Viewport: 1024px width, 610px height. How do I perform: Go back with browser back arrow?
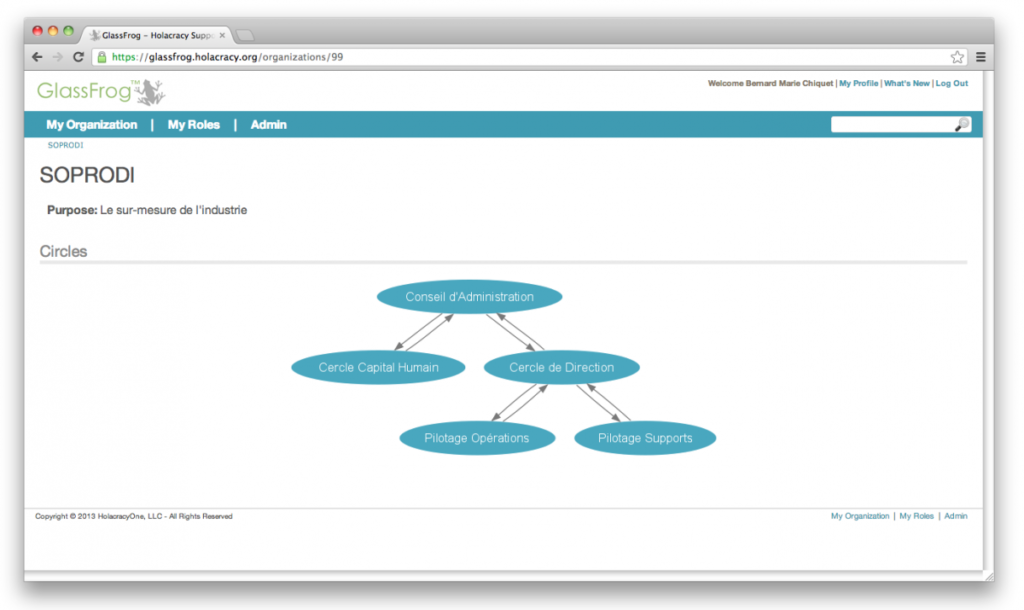pyautogui.click(x=38, y=57)
